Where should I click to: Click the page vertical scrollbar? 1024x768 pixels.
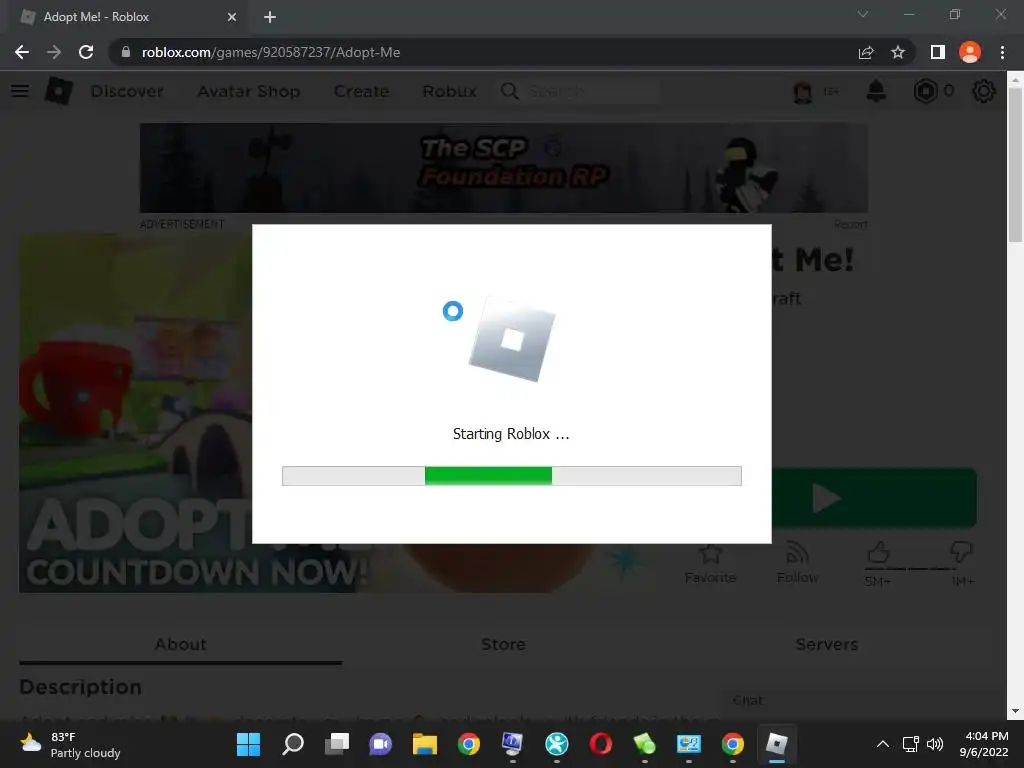pos(1015,165)
